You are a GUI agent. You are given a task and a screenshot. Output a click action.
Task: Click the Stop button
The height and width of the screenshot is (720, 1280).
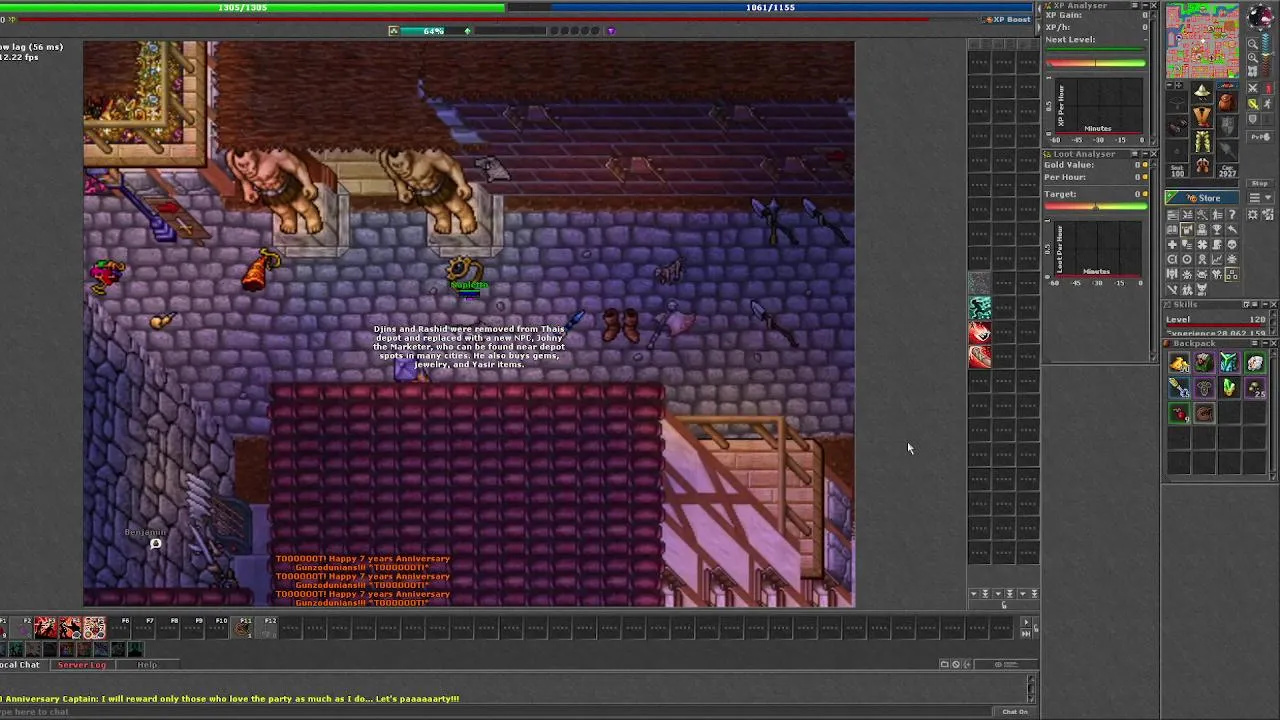point(1261,183)
